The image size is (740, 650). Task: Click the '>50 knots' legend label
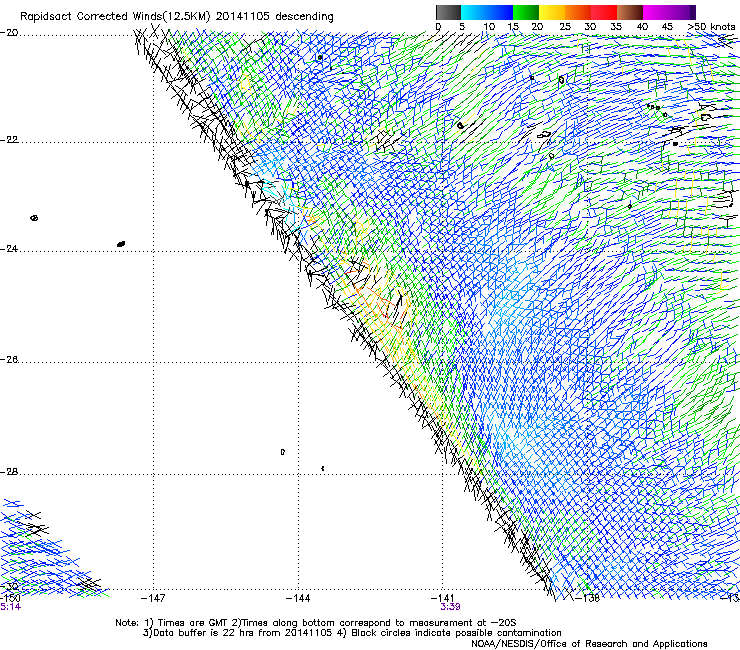pos(711,27)
